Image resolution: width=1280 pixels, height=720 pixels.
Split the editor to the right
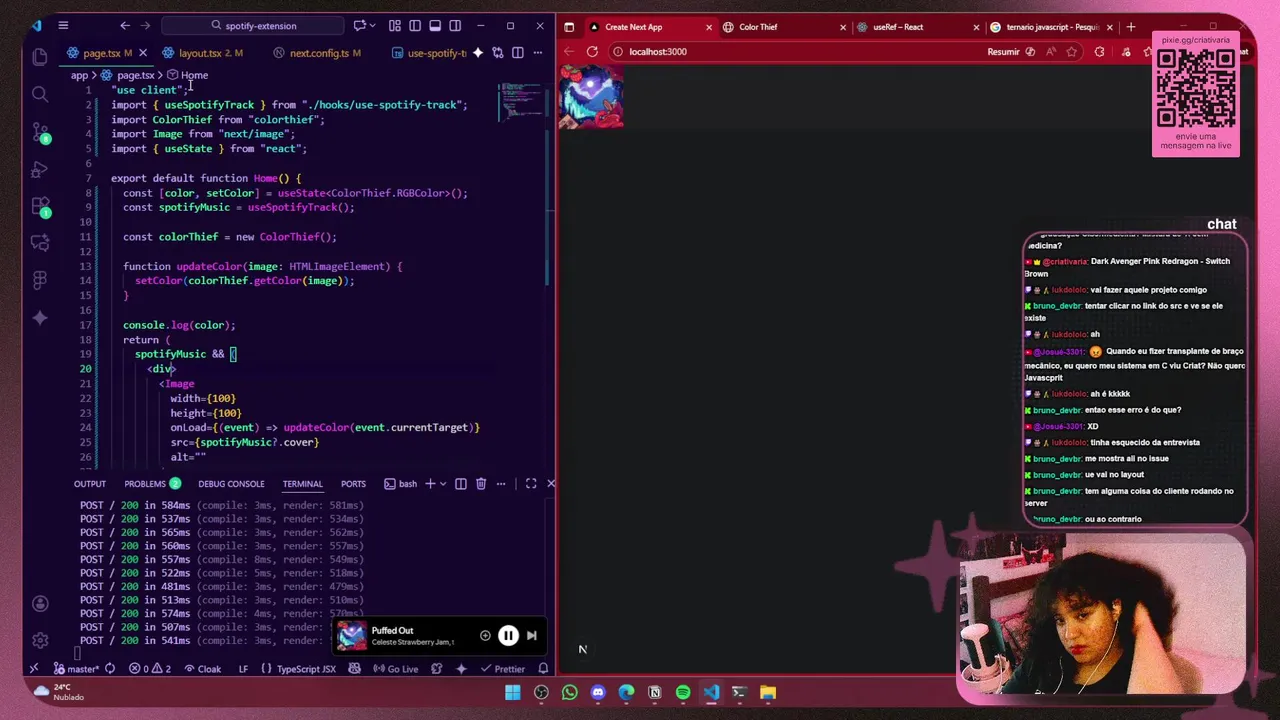point(517,53)
